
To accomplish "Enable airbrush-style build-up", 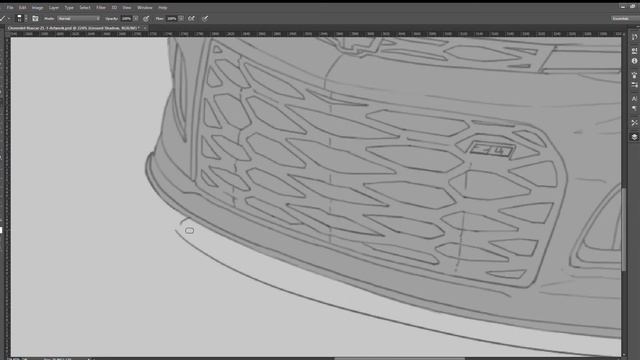I will click(191, 18).
